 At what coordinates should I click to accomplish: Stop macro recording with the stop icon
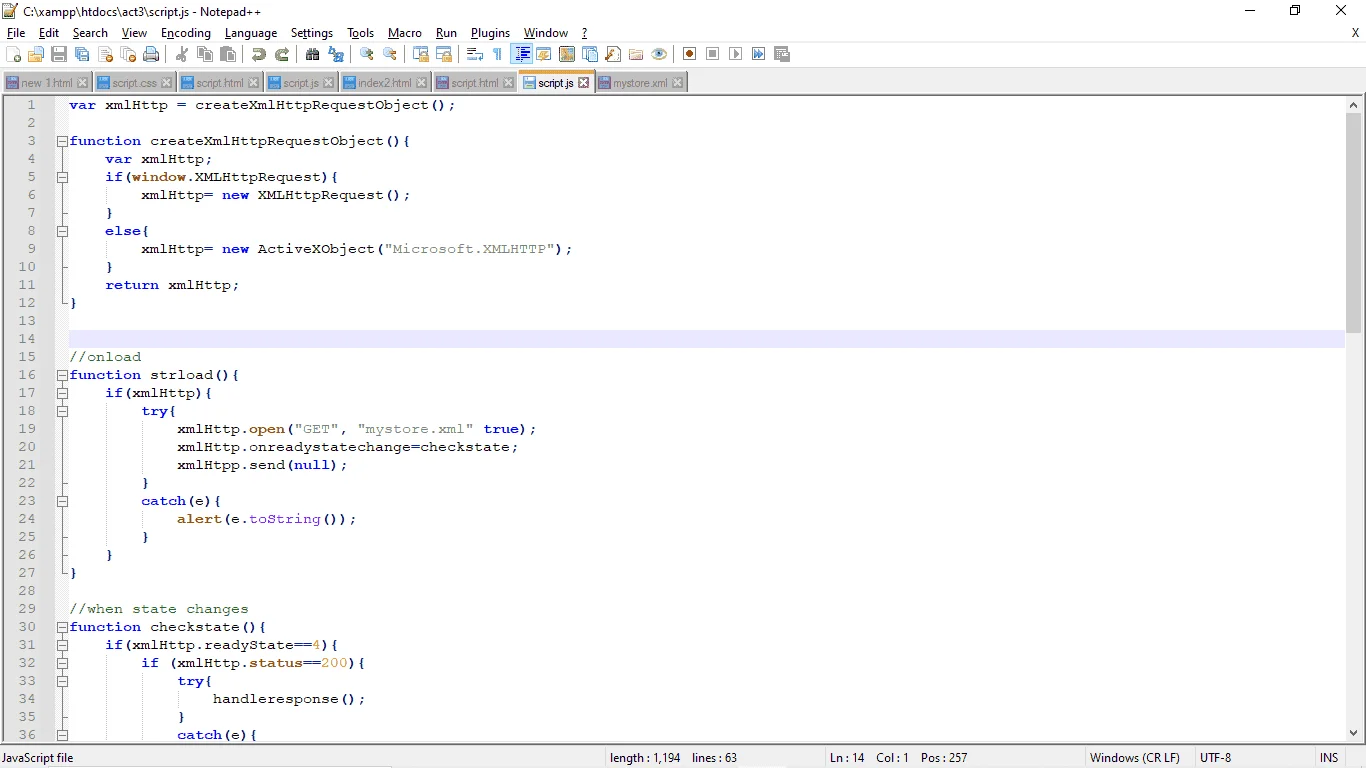point(713,54)
